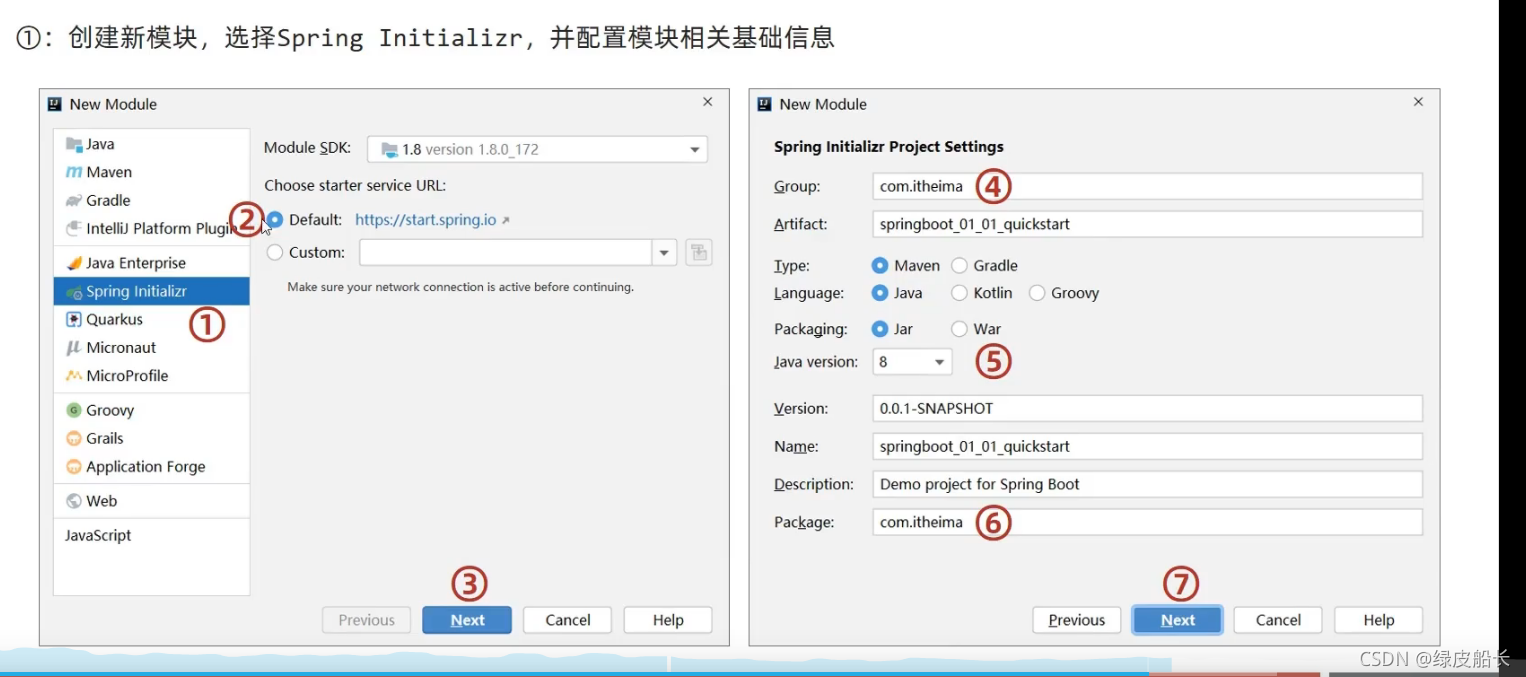Select the Quarkus icon
This screenshot has width=1526, height=677.
[74, 319]
